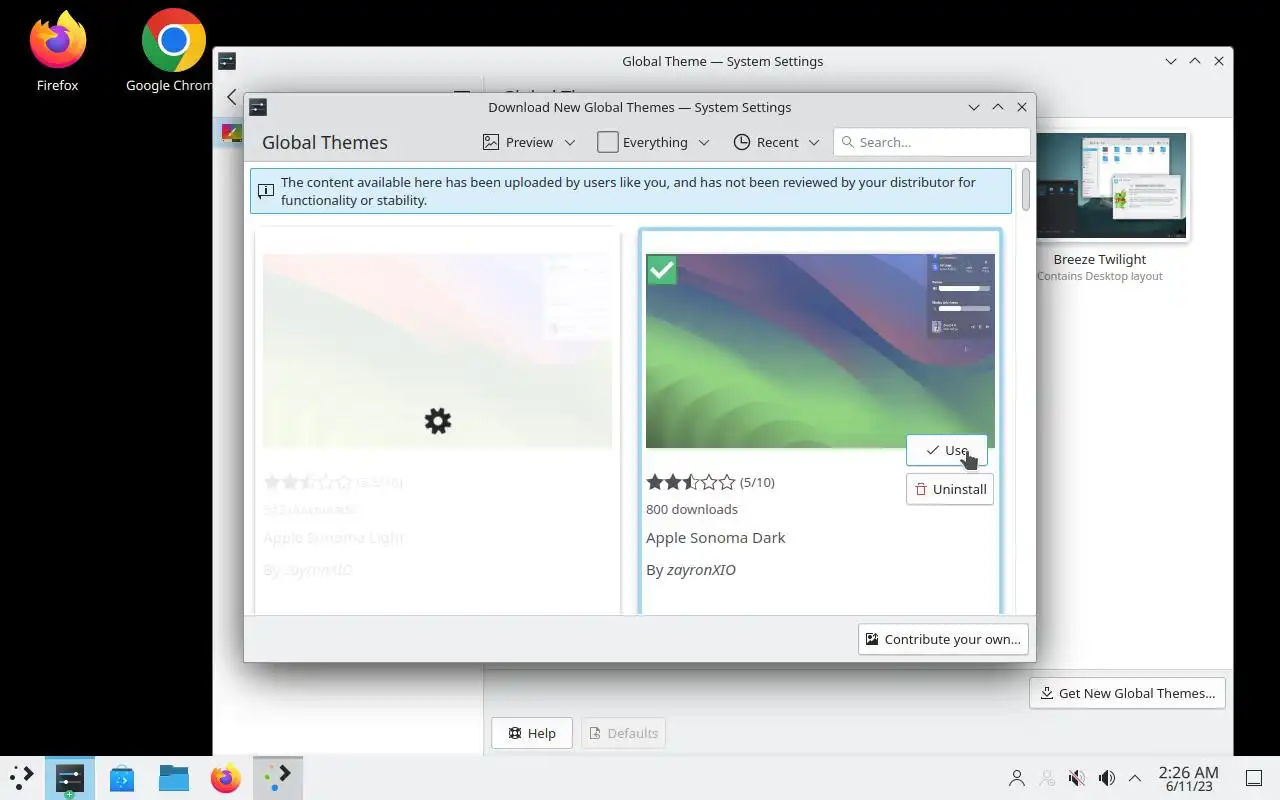Screen dimensions: 1280x800
Task: Open the Dolphin file manager from taskbar
Action: [174, 777]
